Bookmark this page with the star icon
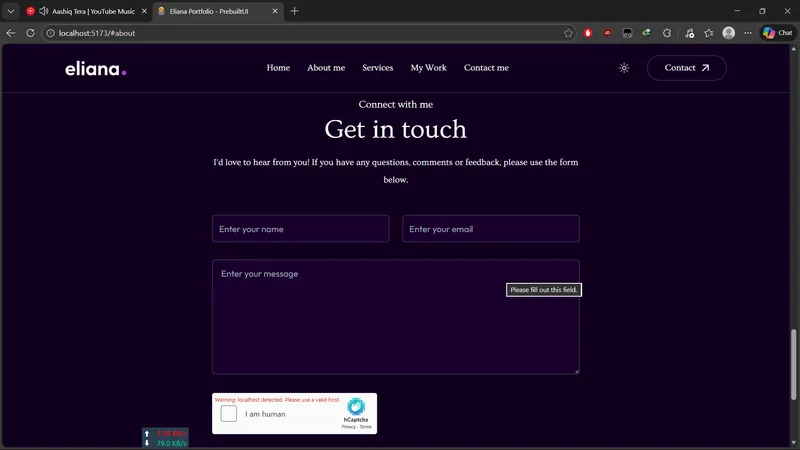800x450 pixels. 568,33
